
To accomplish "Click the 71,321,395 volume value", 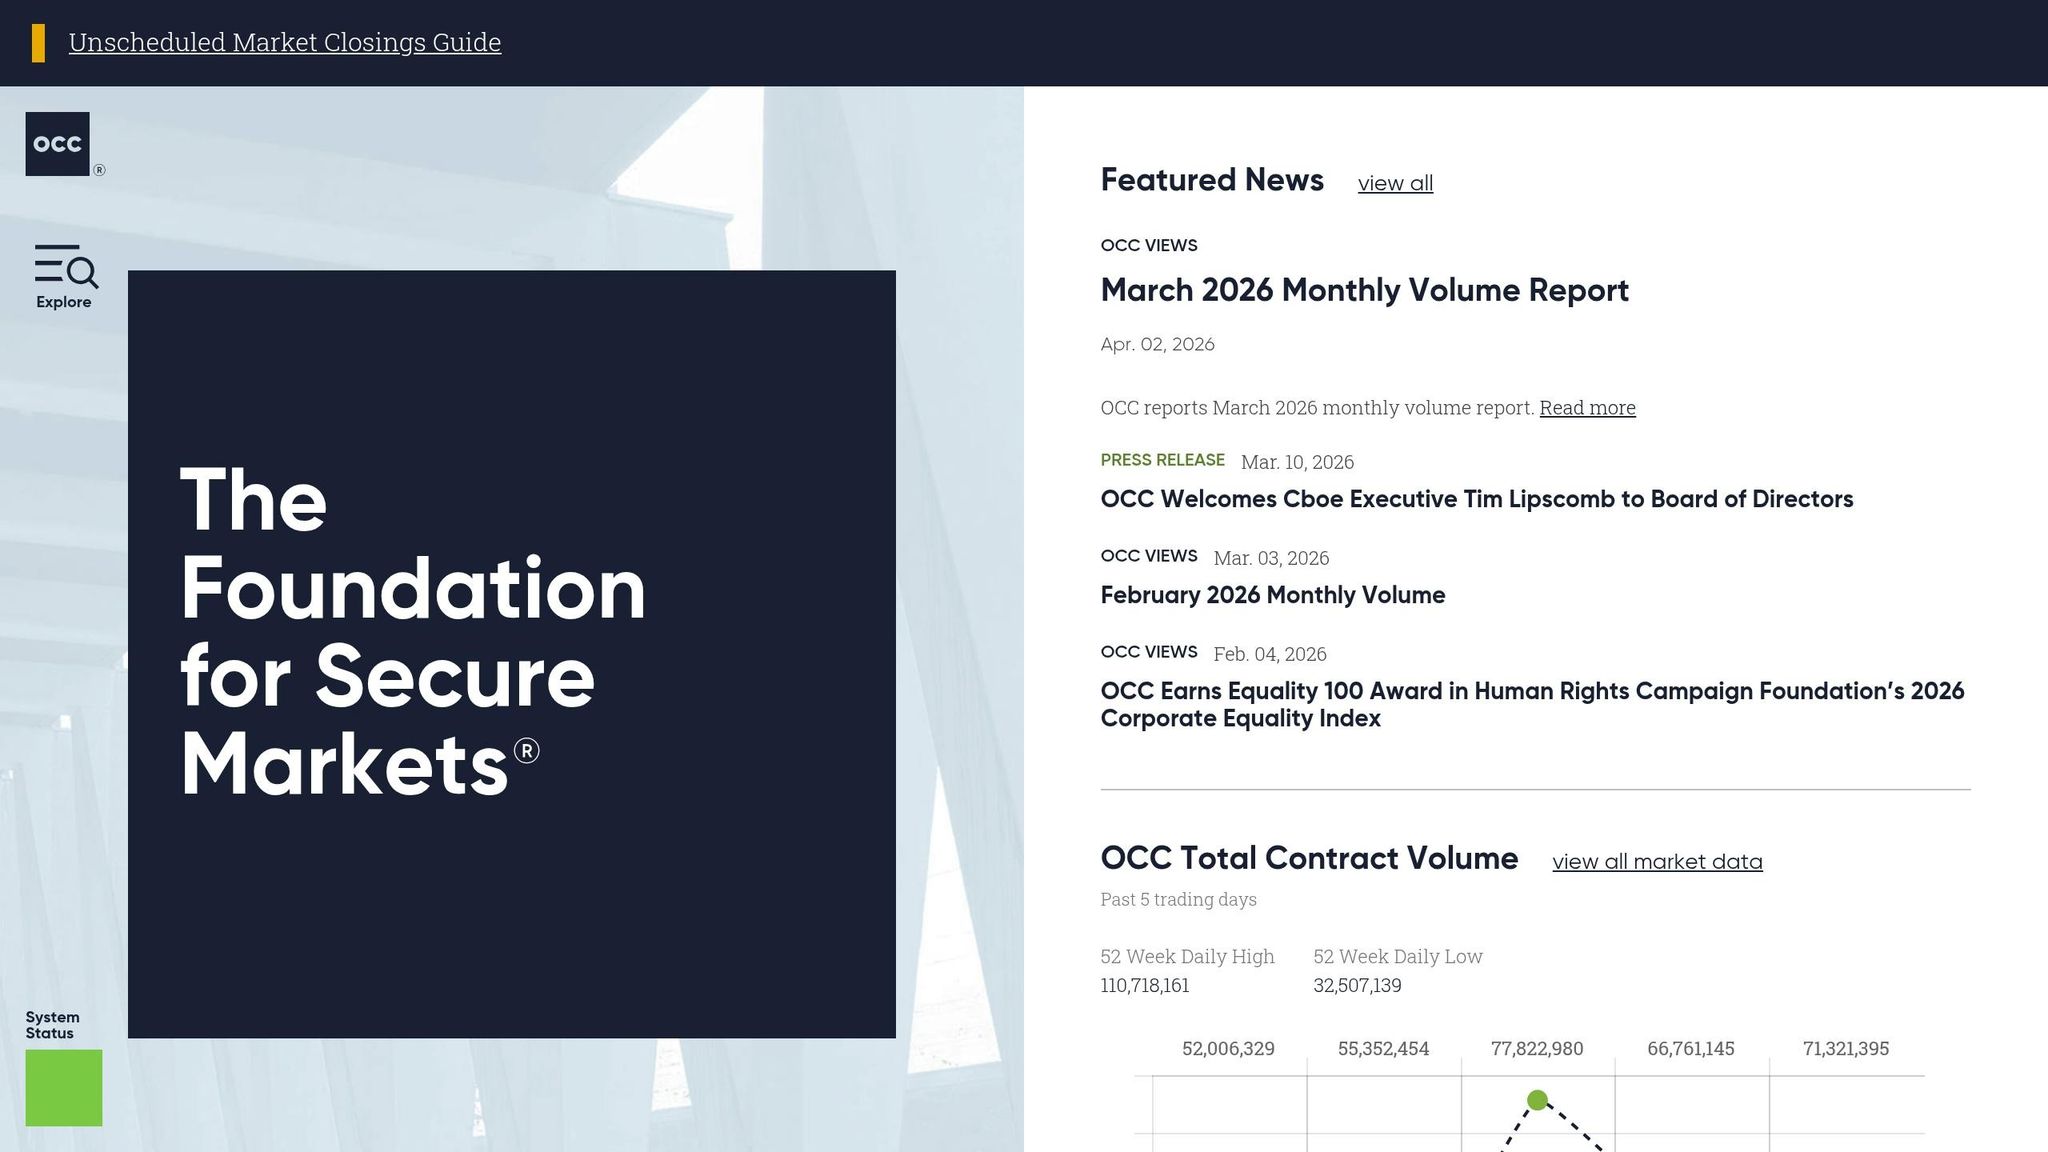I will pyautogui.click(x=1846, y=1048).
